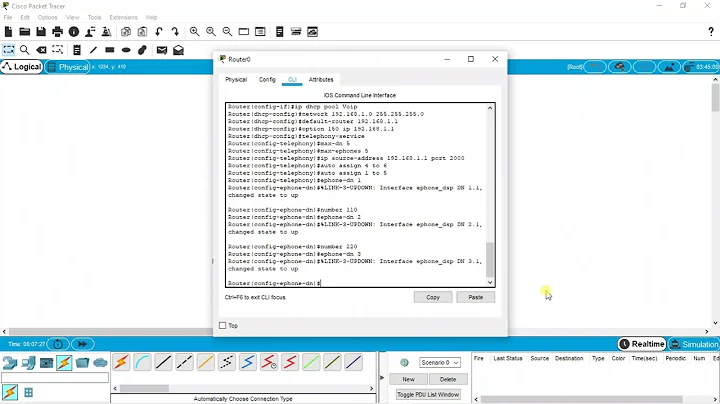Viewport: 720px width, 404px height.
Task: Click the Copy button below CLI
Action: [x=433, y=297]
